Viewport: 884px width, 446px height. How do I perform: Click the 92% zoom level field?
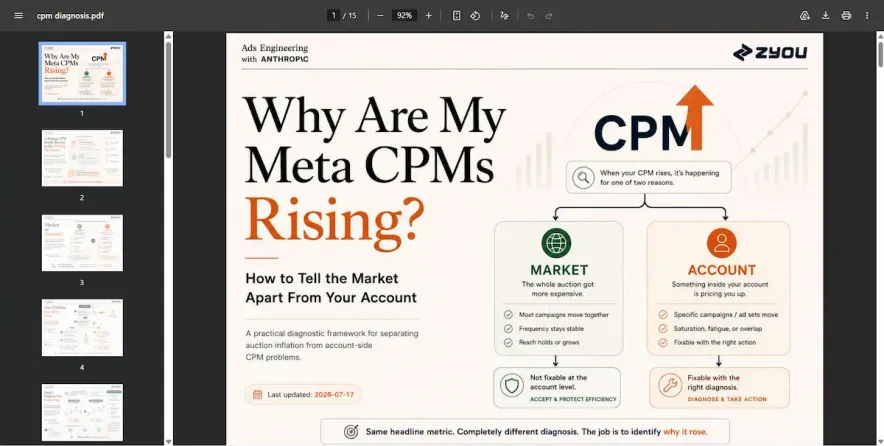pos(404,15)
